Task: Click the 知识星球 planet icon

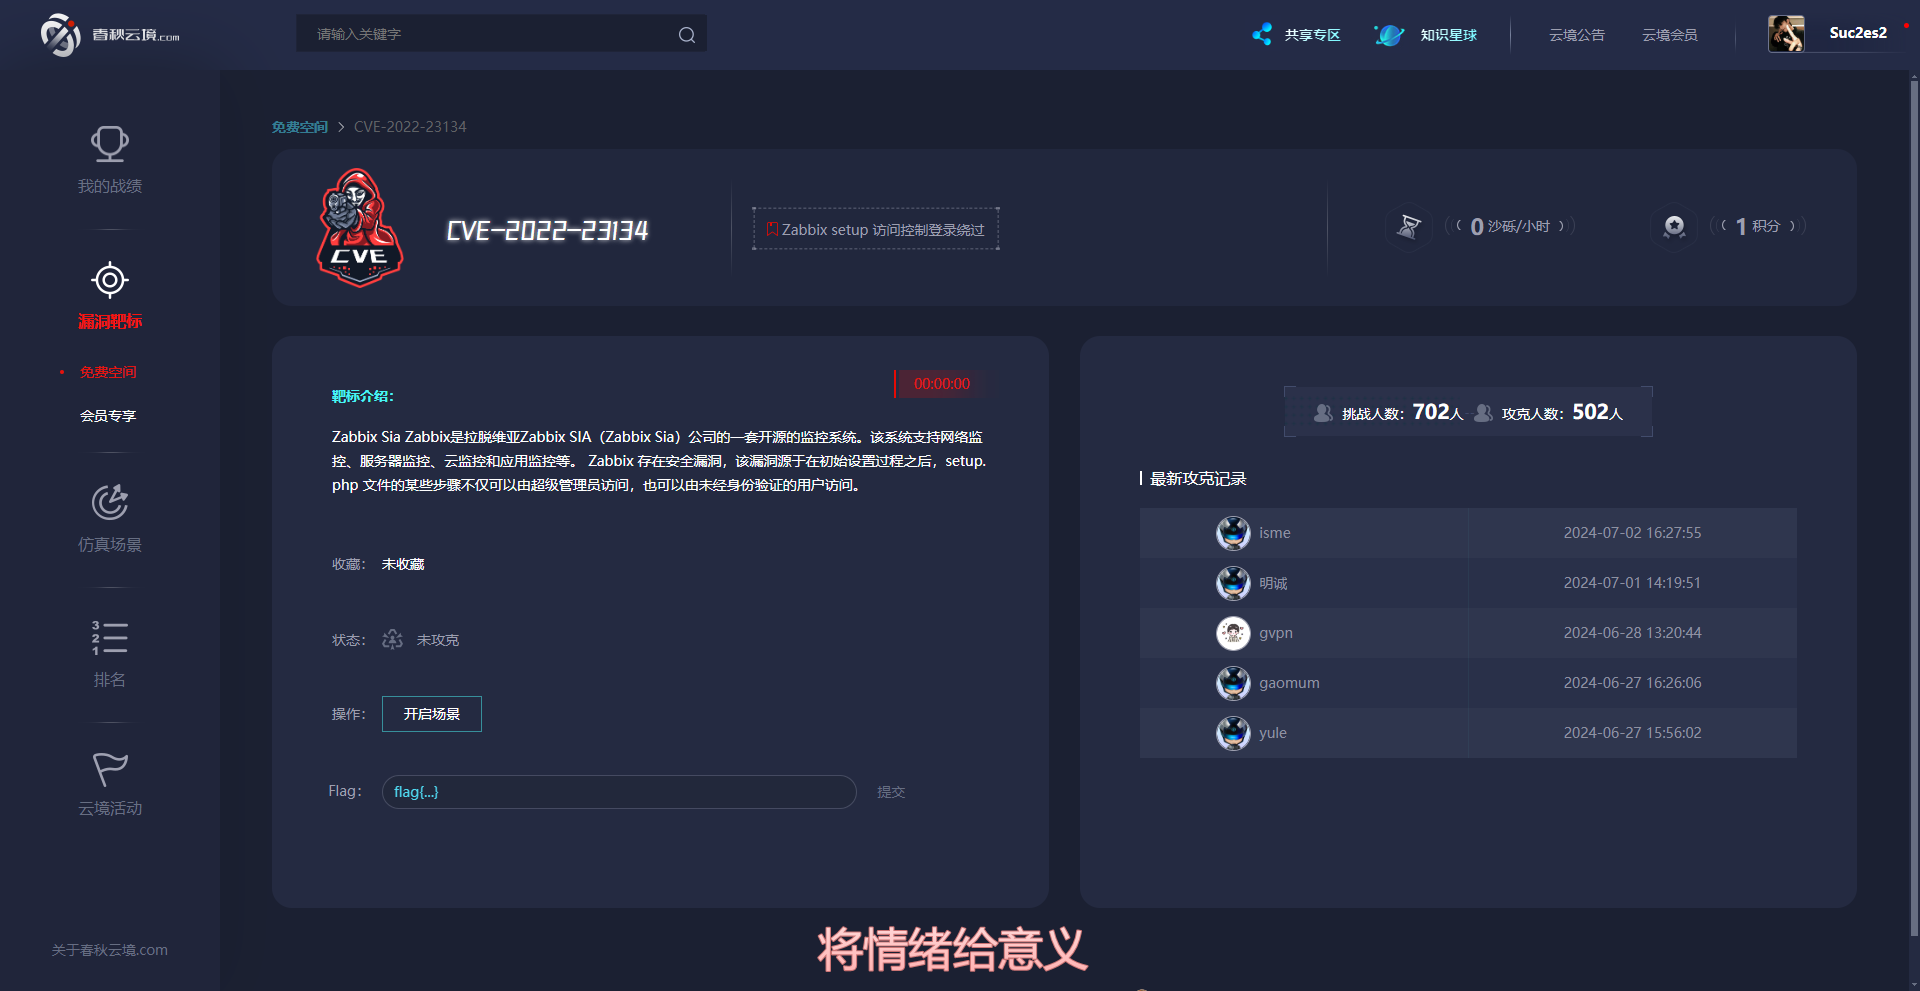Action: 1389,35
